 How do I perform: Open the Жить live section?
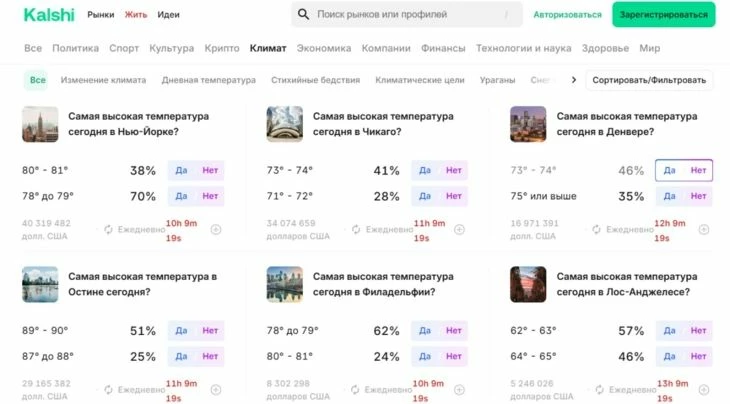coord(135,15)
